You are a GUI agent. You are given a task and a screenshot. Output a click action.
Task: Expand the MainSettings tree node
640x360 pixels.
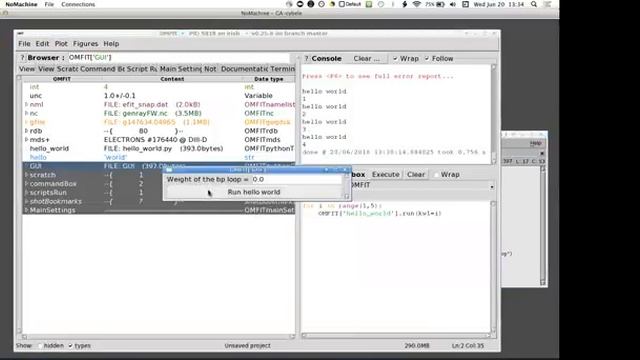point(27,210)
